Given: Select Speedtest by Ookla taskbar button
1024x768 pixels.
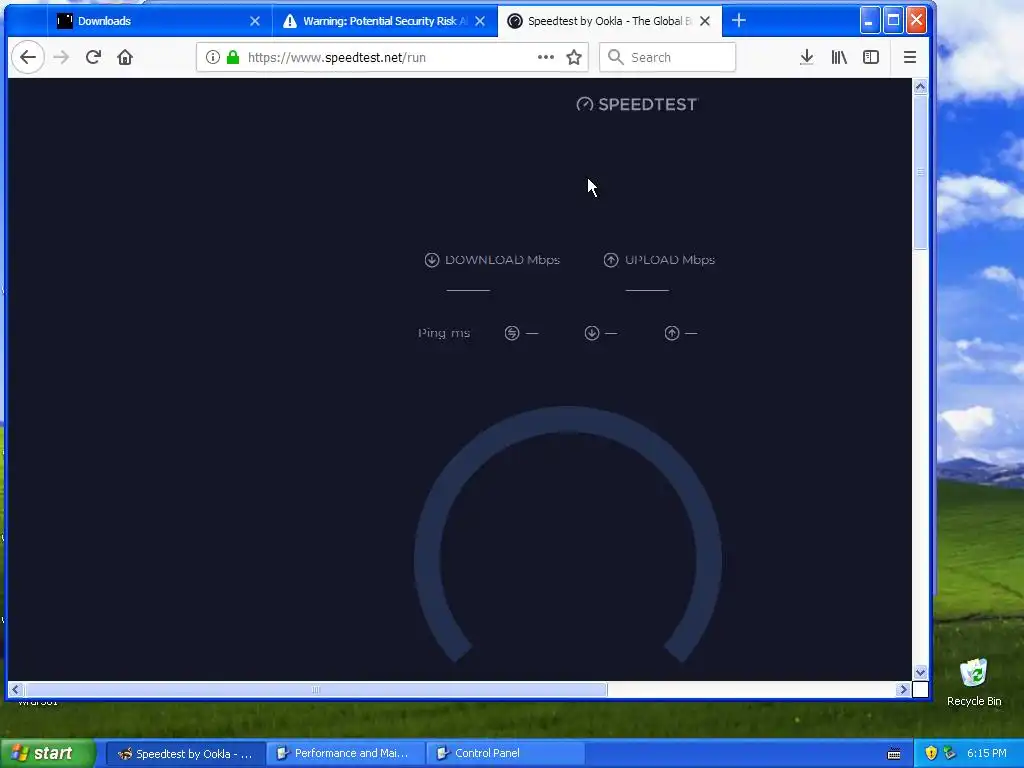Looking at the screenshot, I should (x=186, y=754).
